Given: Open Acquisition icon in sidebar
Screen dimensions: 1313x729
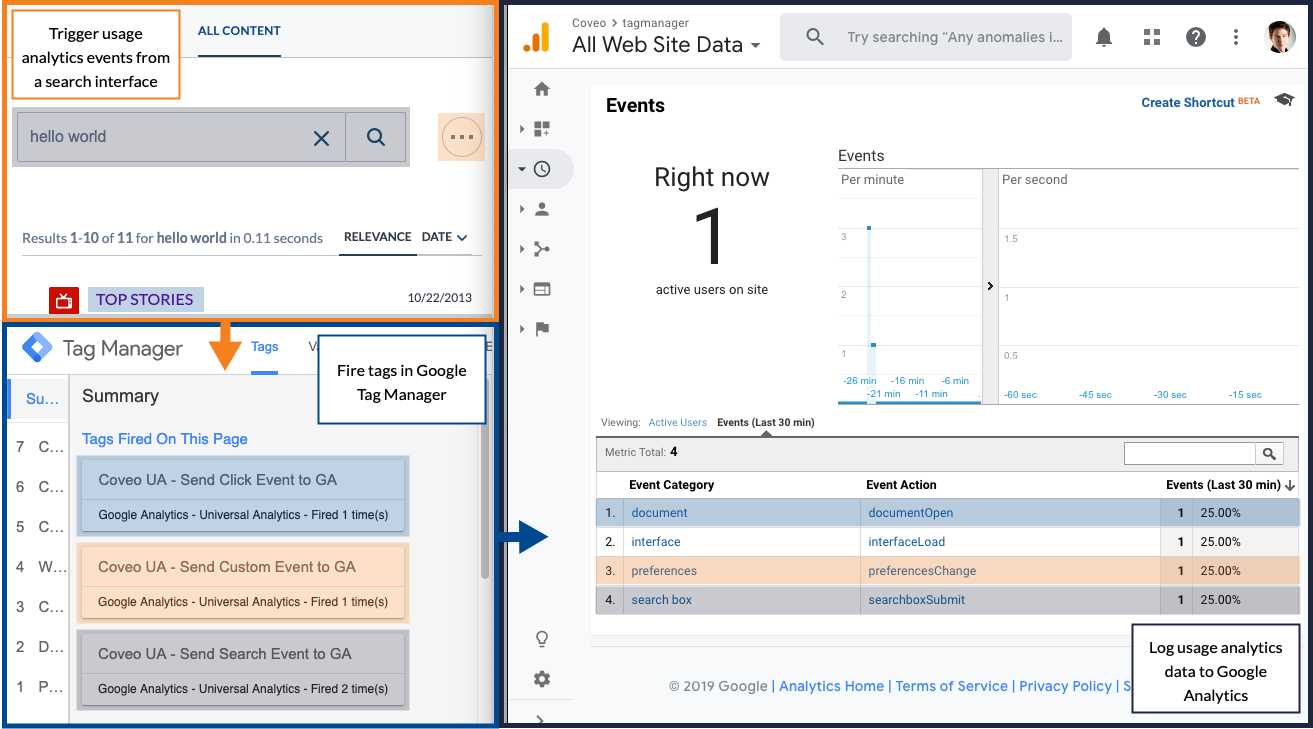Looking at the screenshot, I should (x=542, y=249).
